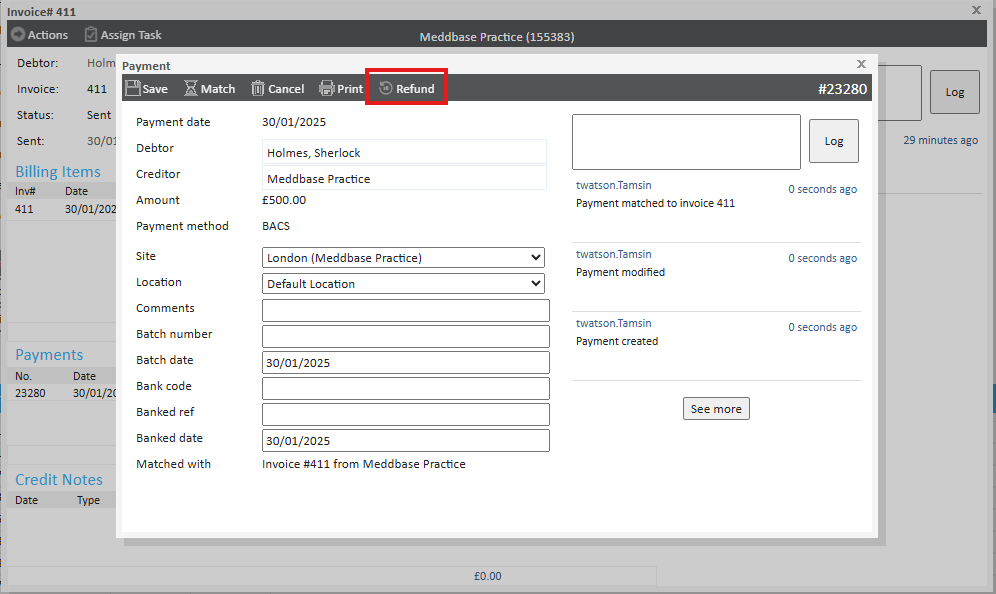Click the Print printer icon
This screenshot has width=996, height=594.
click(x=327, y=88)
